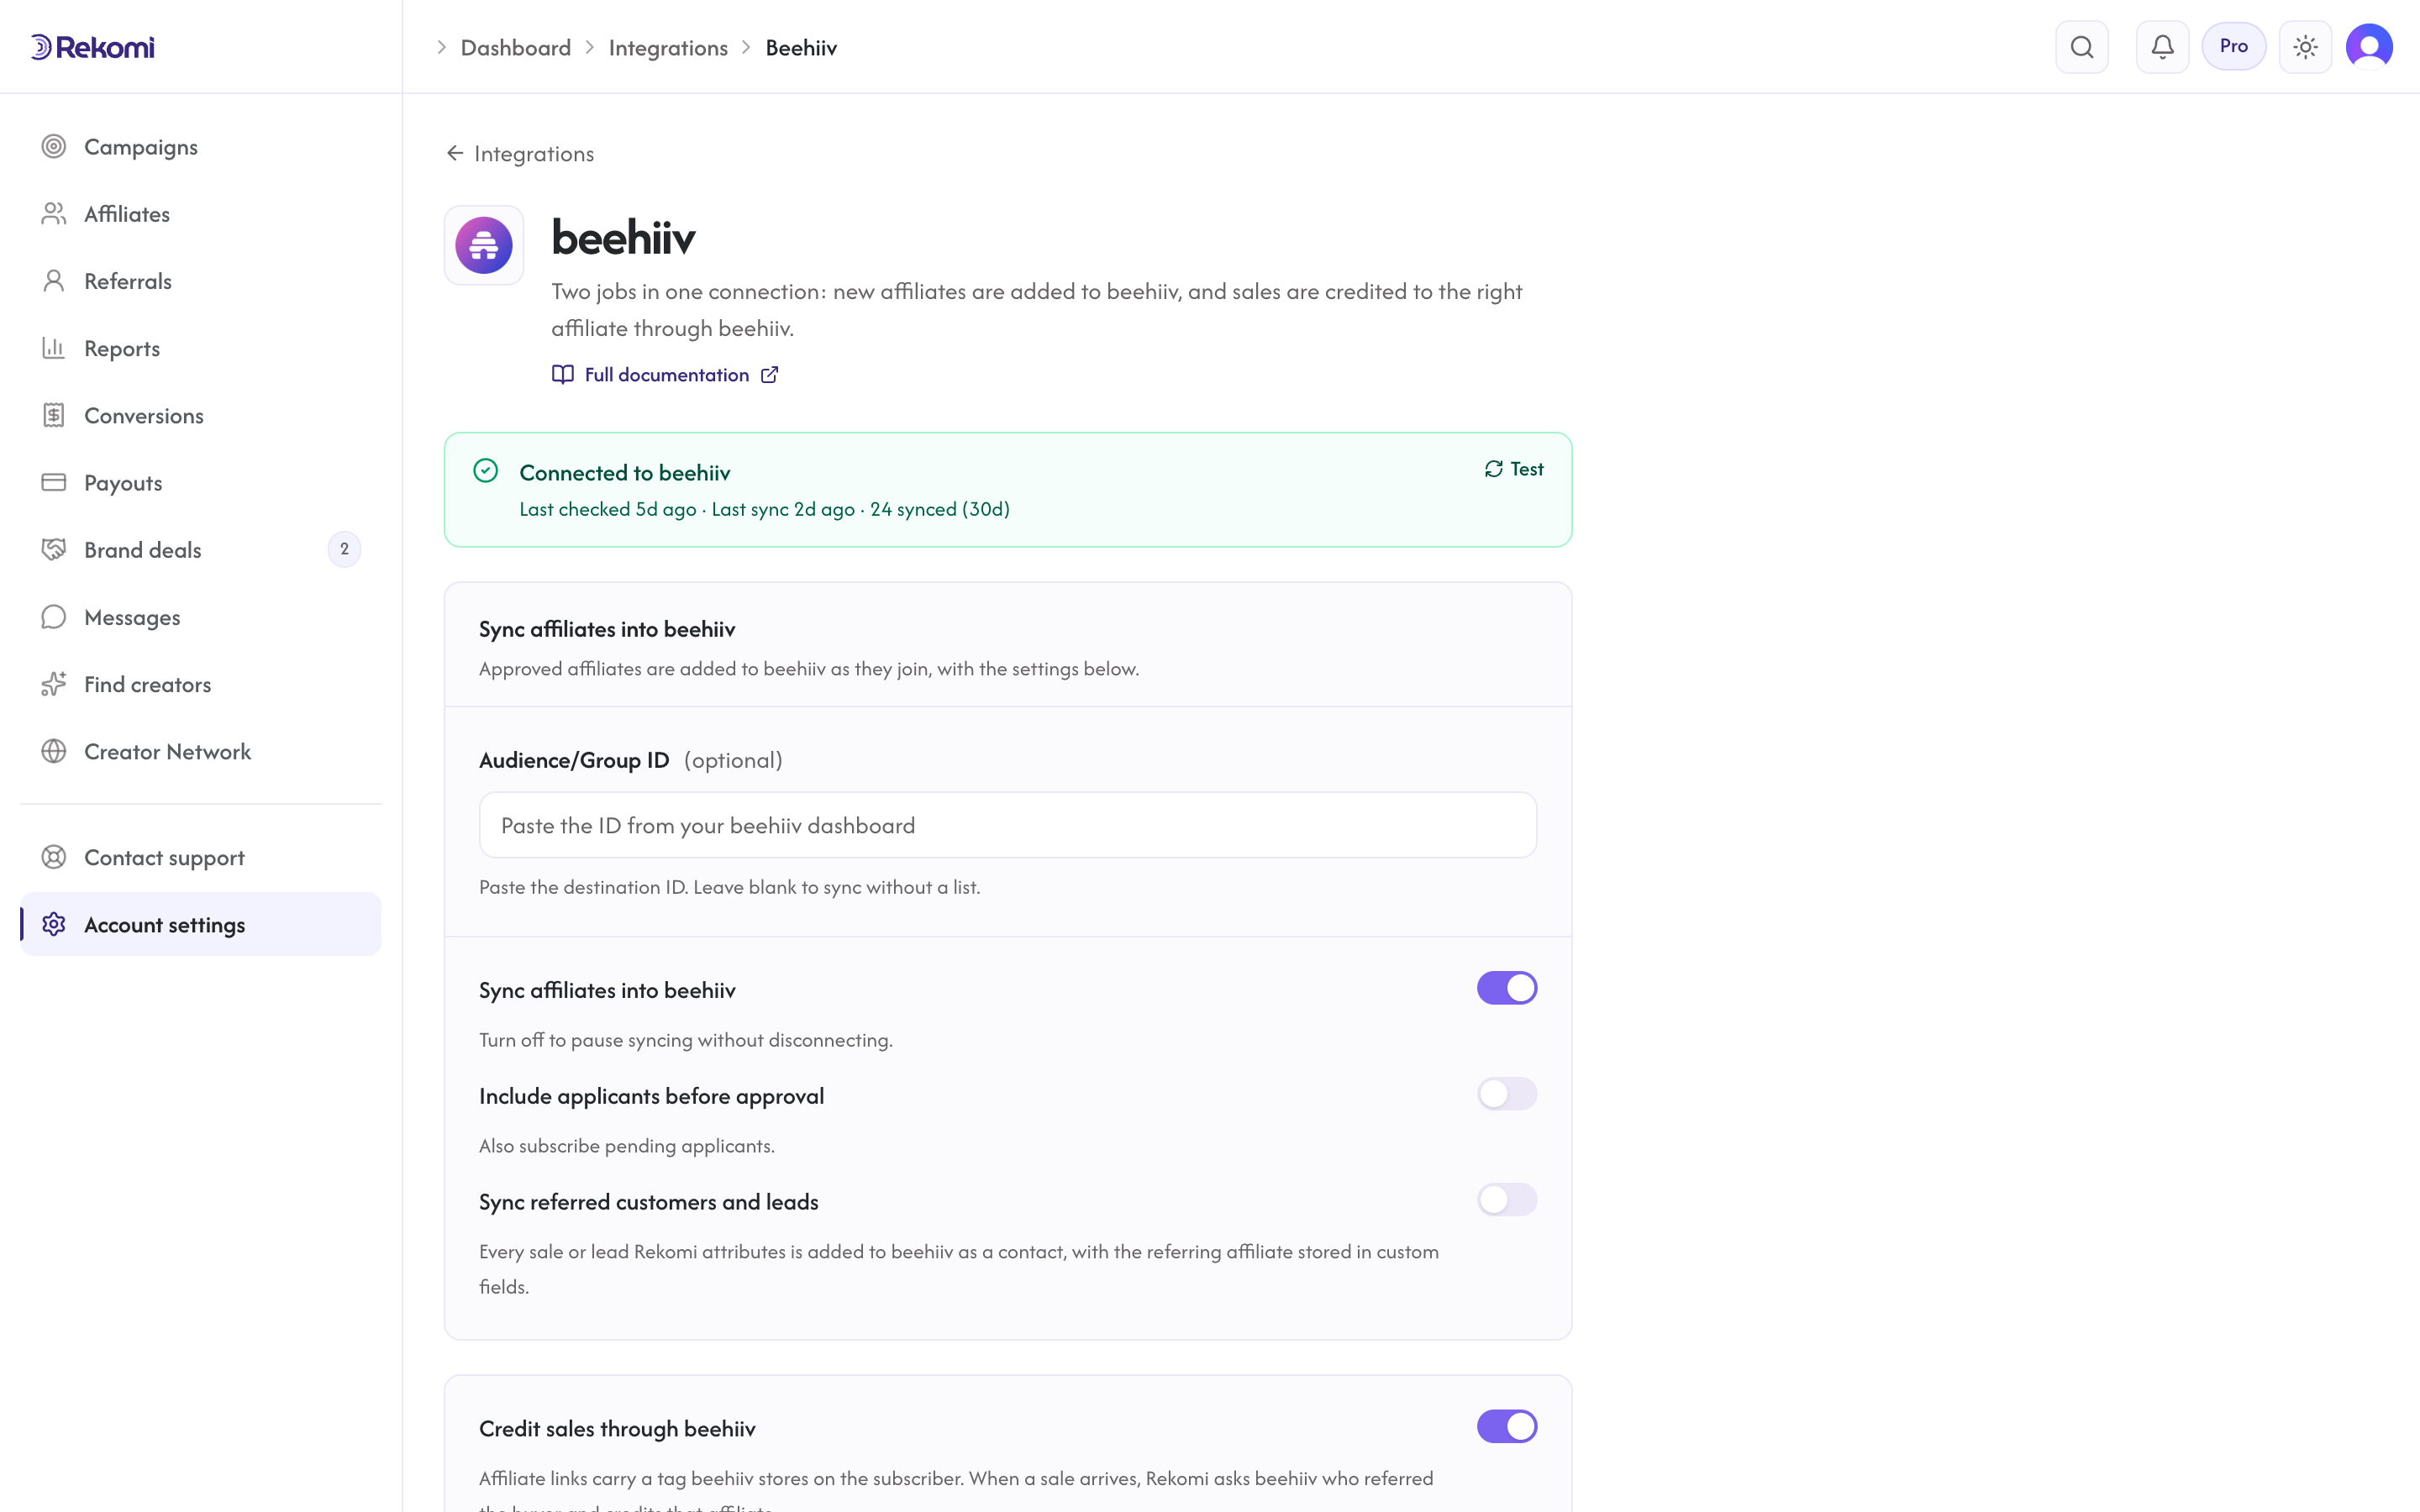Click the Affiliates people icon
Image resolution: width=2420 pixels, height=1512 pixels.
pyautogui.click(x=54, y=214)
